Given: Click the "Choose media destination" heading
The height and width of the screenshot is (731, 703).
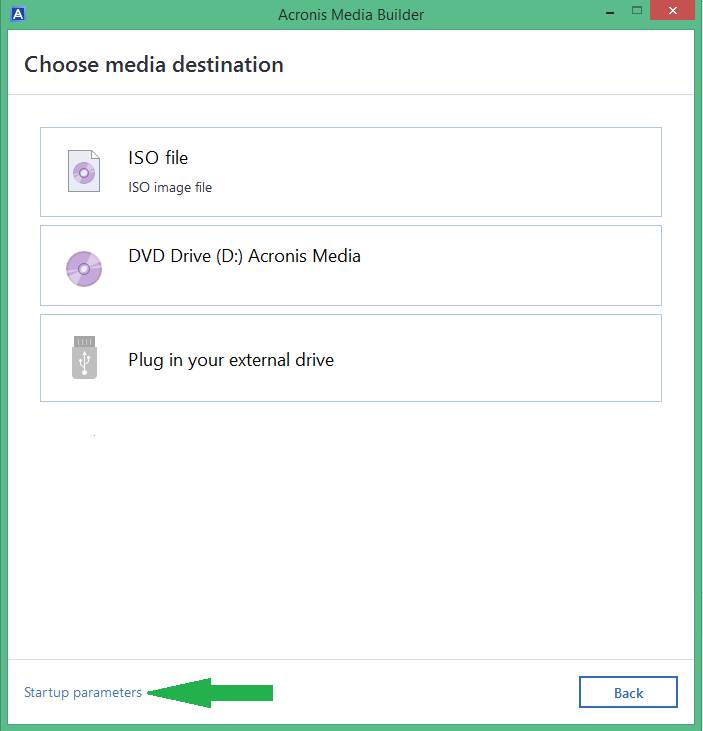Looking at the screenshot, I should [x=154, y=64].
